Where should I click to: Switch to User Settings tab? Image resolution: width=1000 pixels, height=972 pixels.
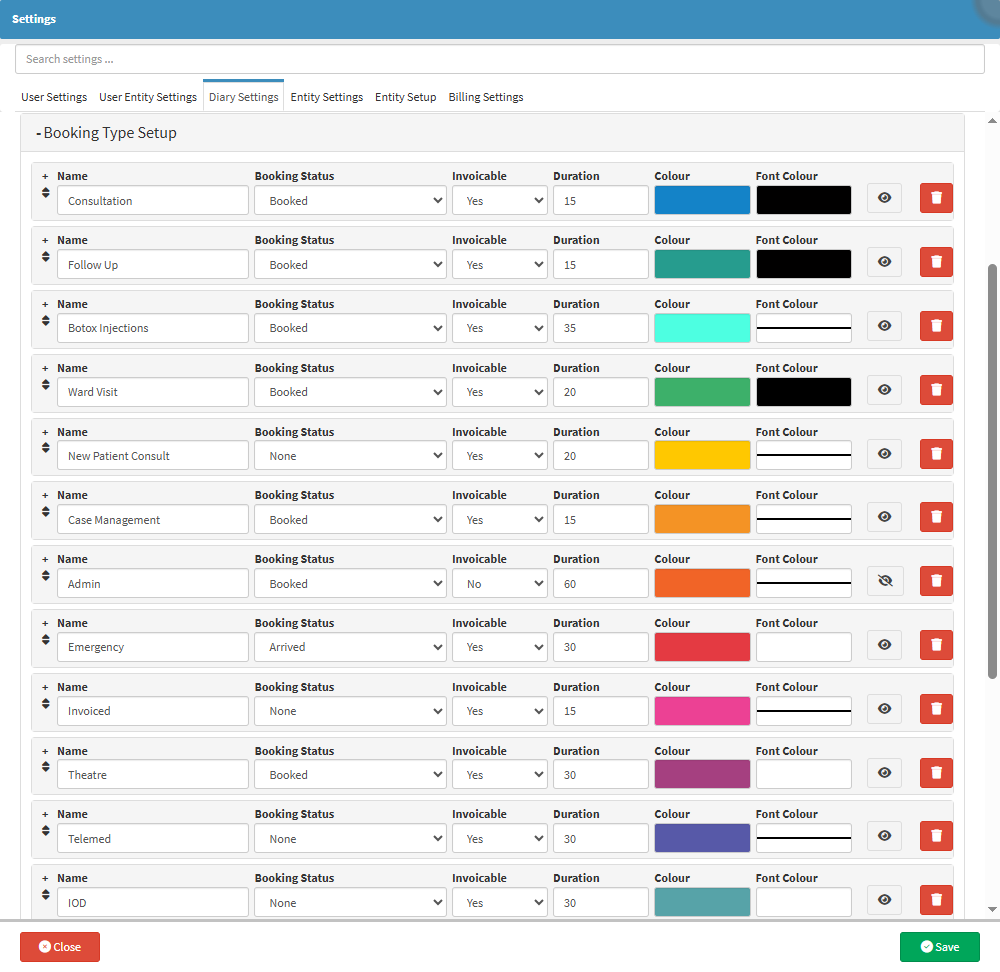[x=54, y=97]
